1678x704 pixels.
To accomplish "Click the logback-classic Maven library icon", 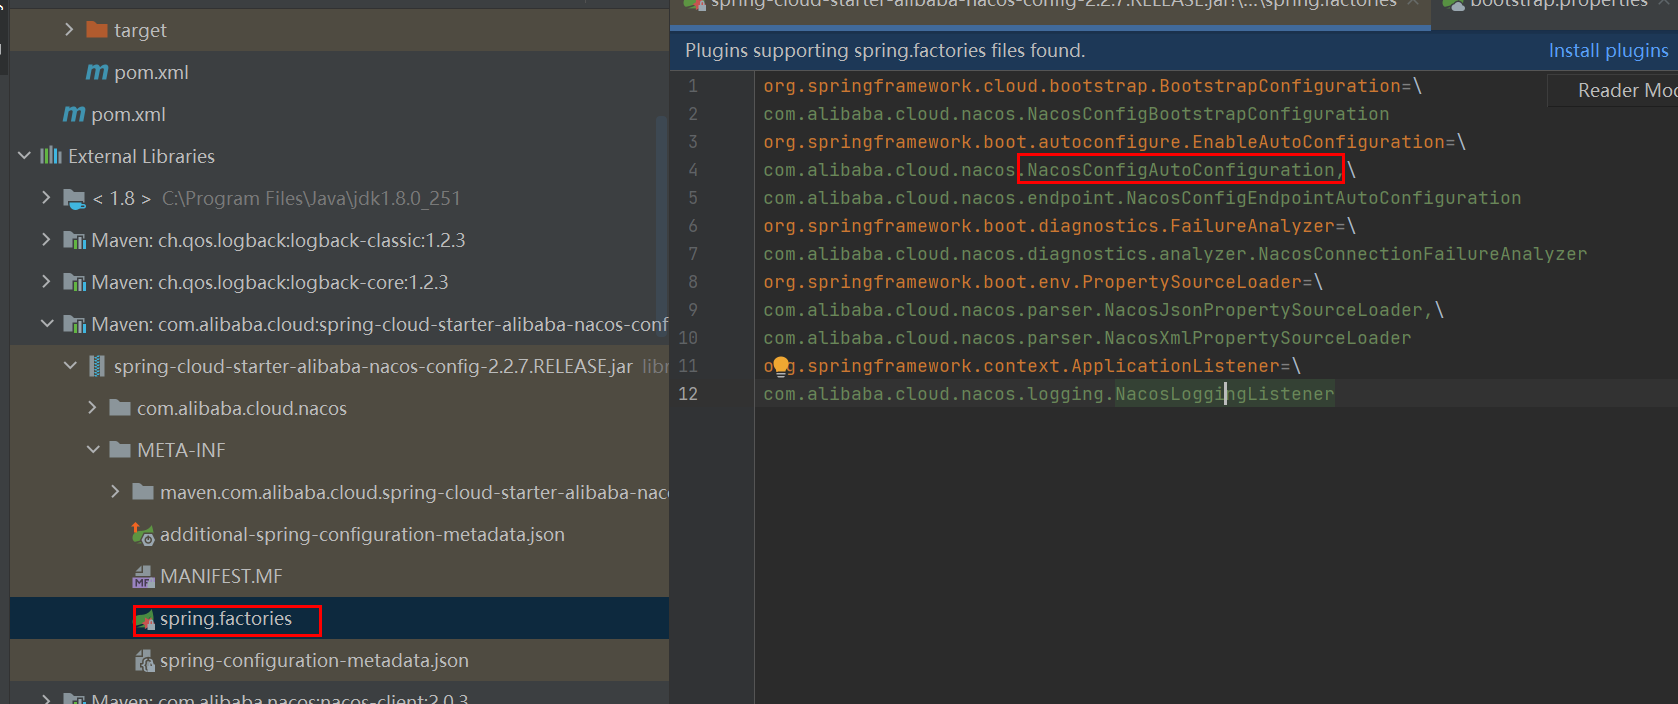I will tap(74, 240).
